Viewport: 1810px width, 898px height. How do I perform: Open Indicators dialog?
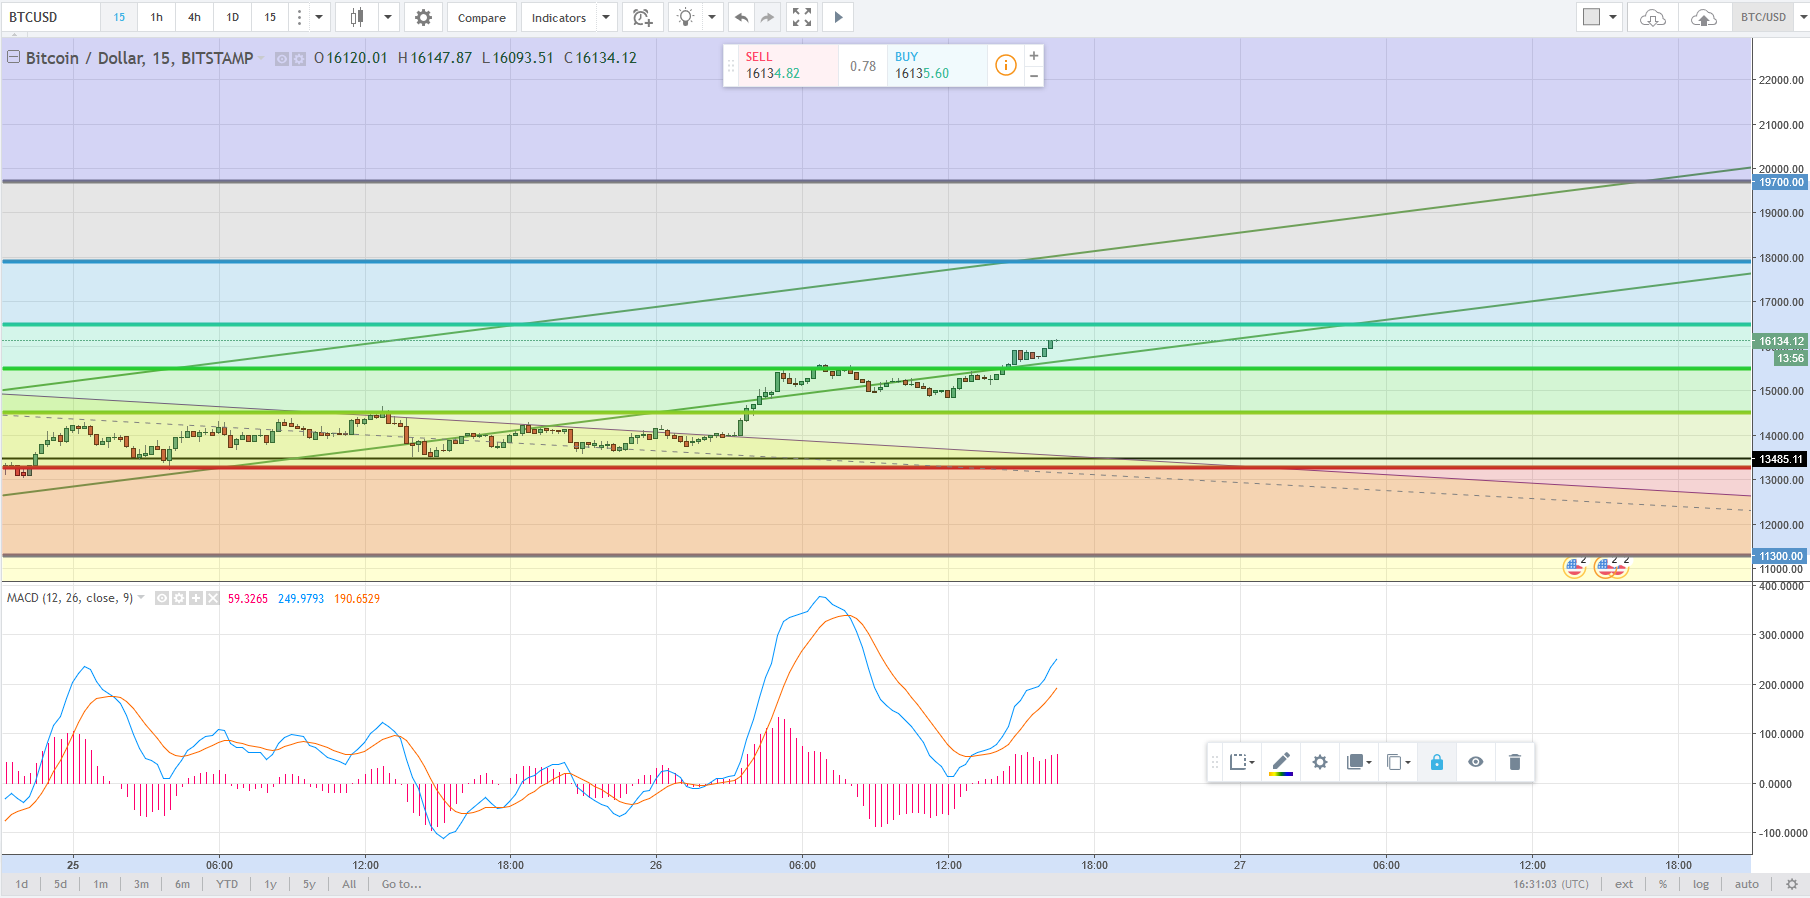(559, 17)
